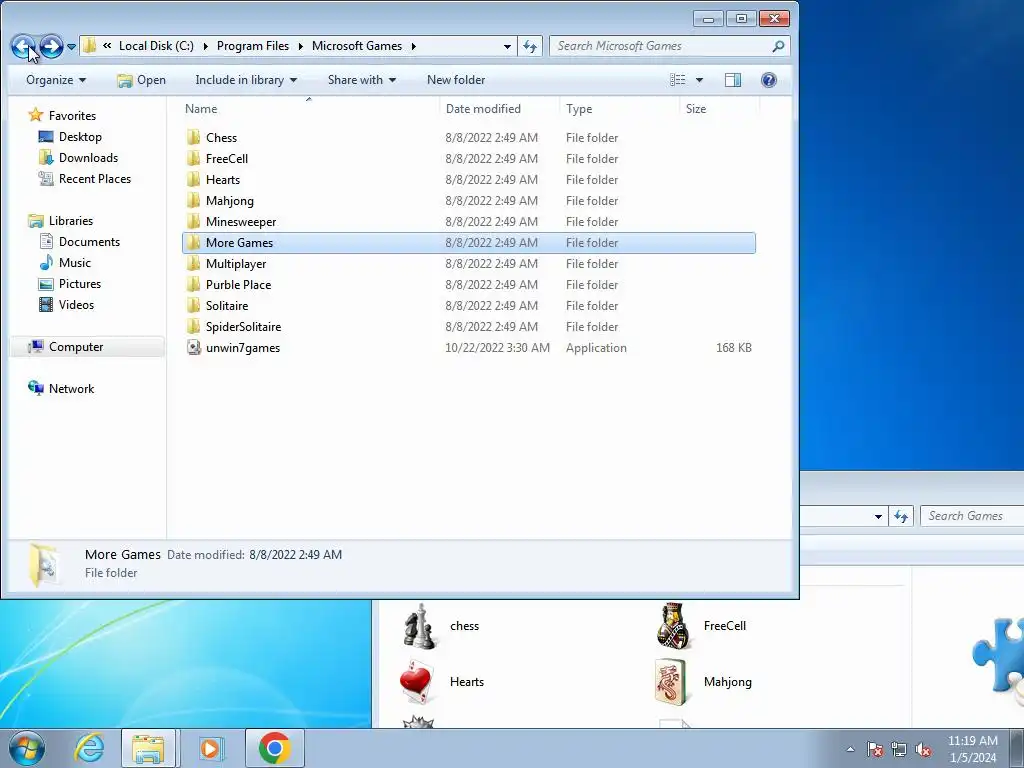The height and width of the screenshot is (768, 1024).
Task: Select the Mahjong folder icon
Action: pos(193,200)
